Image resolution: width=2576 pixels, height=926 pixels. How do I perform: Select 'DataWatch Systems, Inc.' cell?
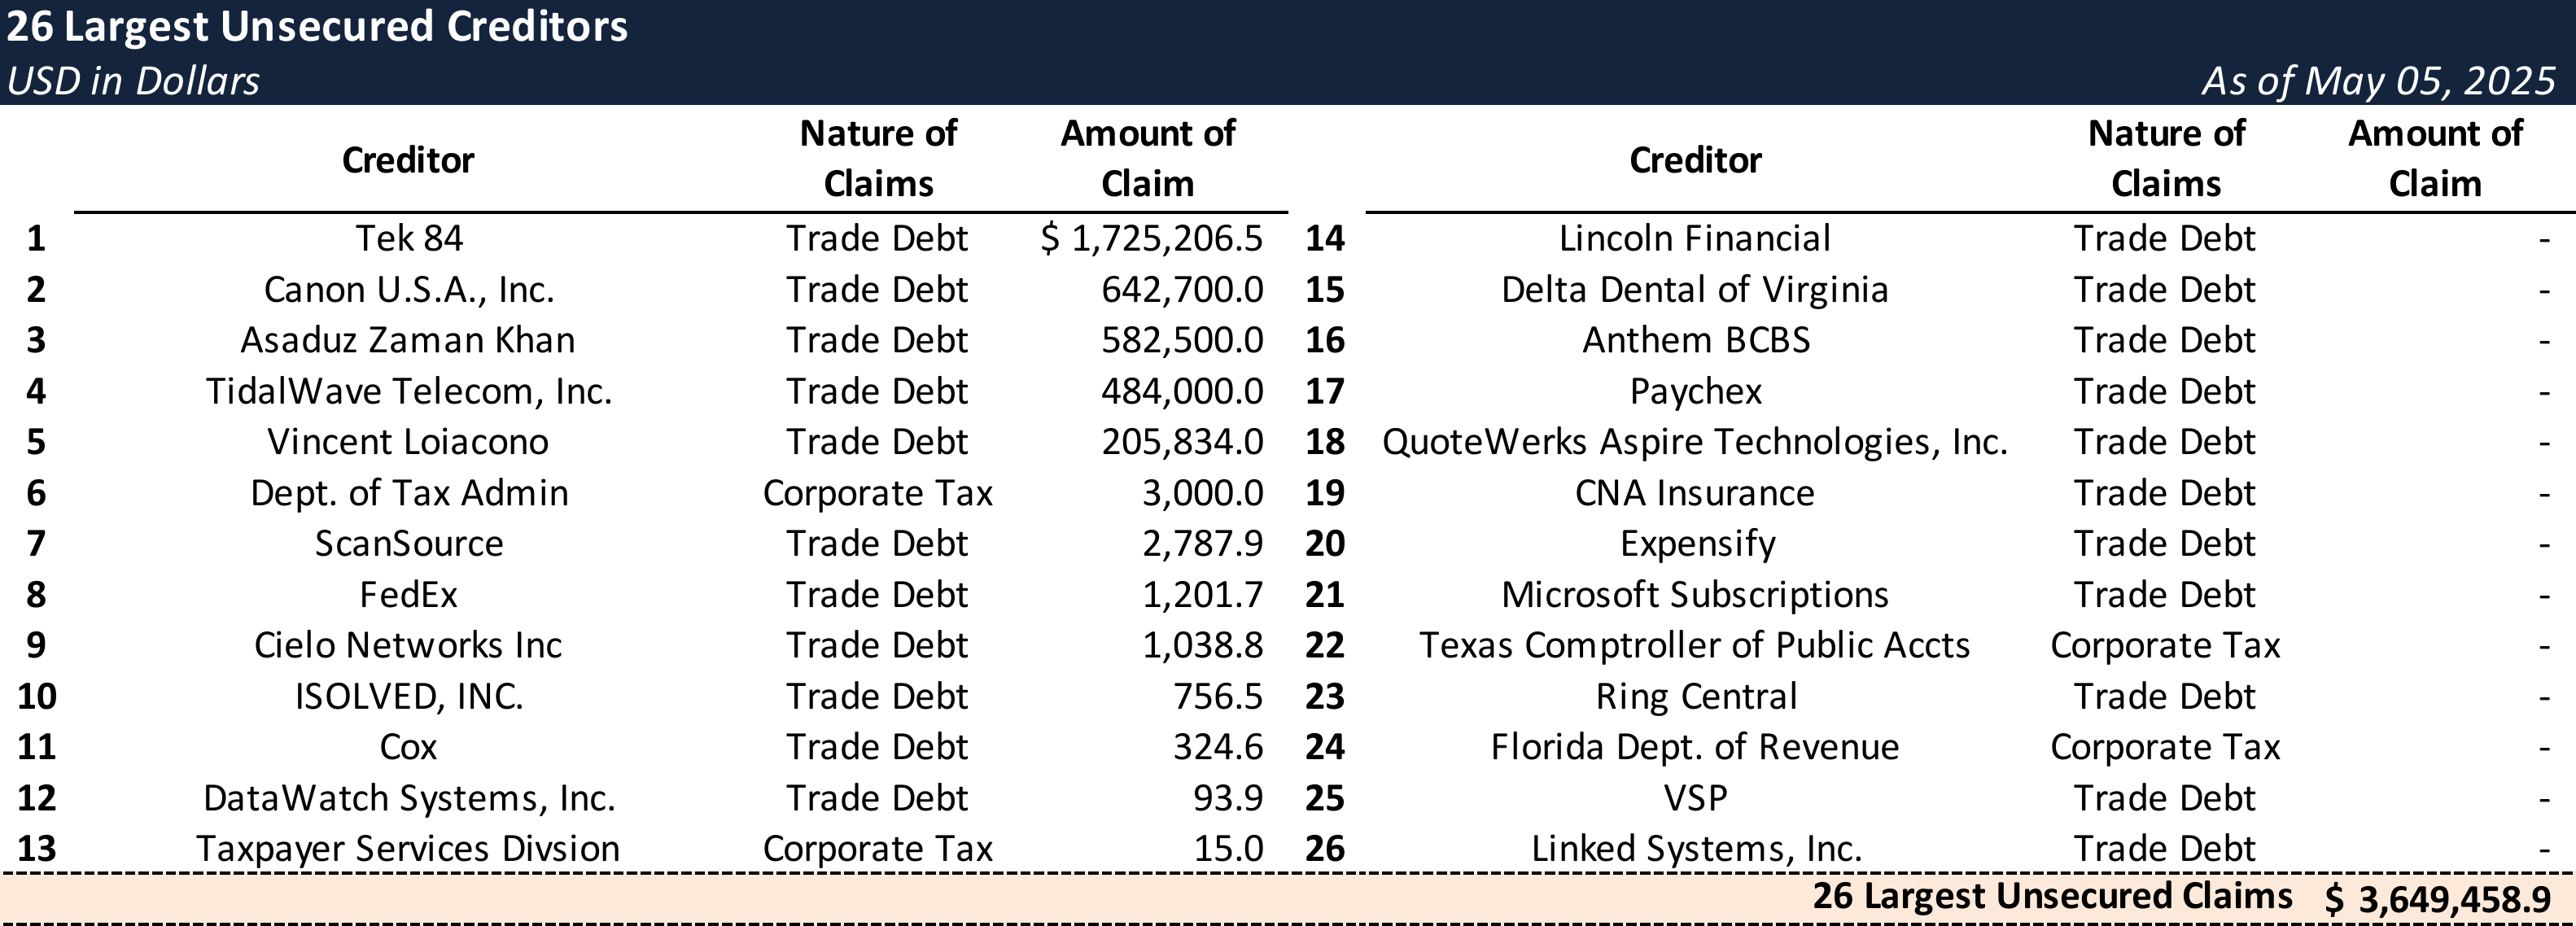[x=409, y=798]
